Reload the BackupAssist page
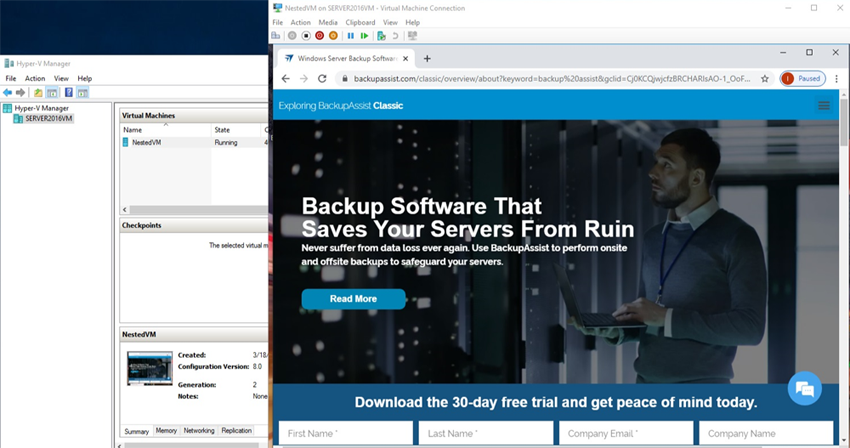The height and width of the screenshot is (448, 850). click(322, 79)
